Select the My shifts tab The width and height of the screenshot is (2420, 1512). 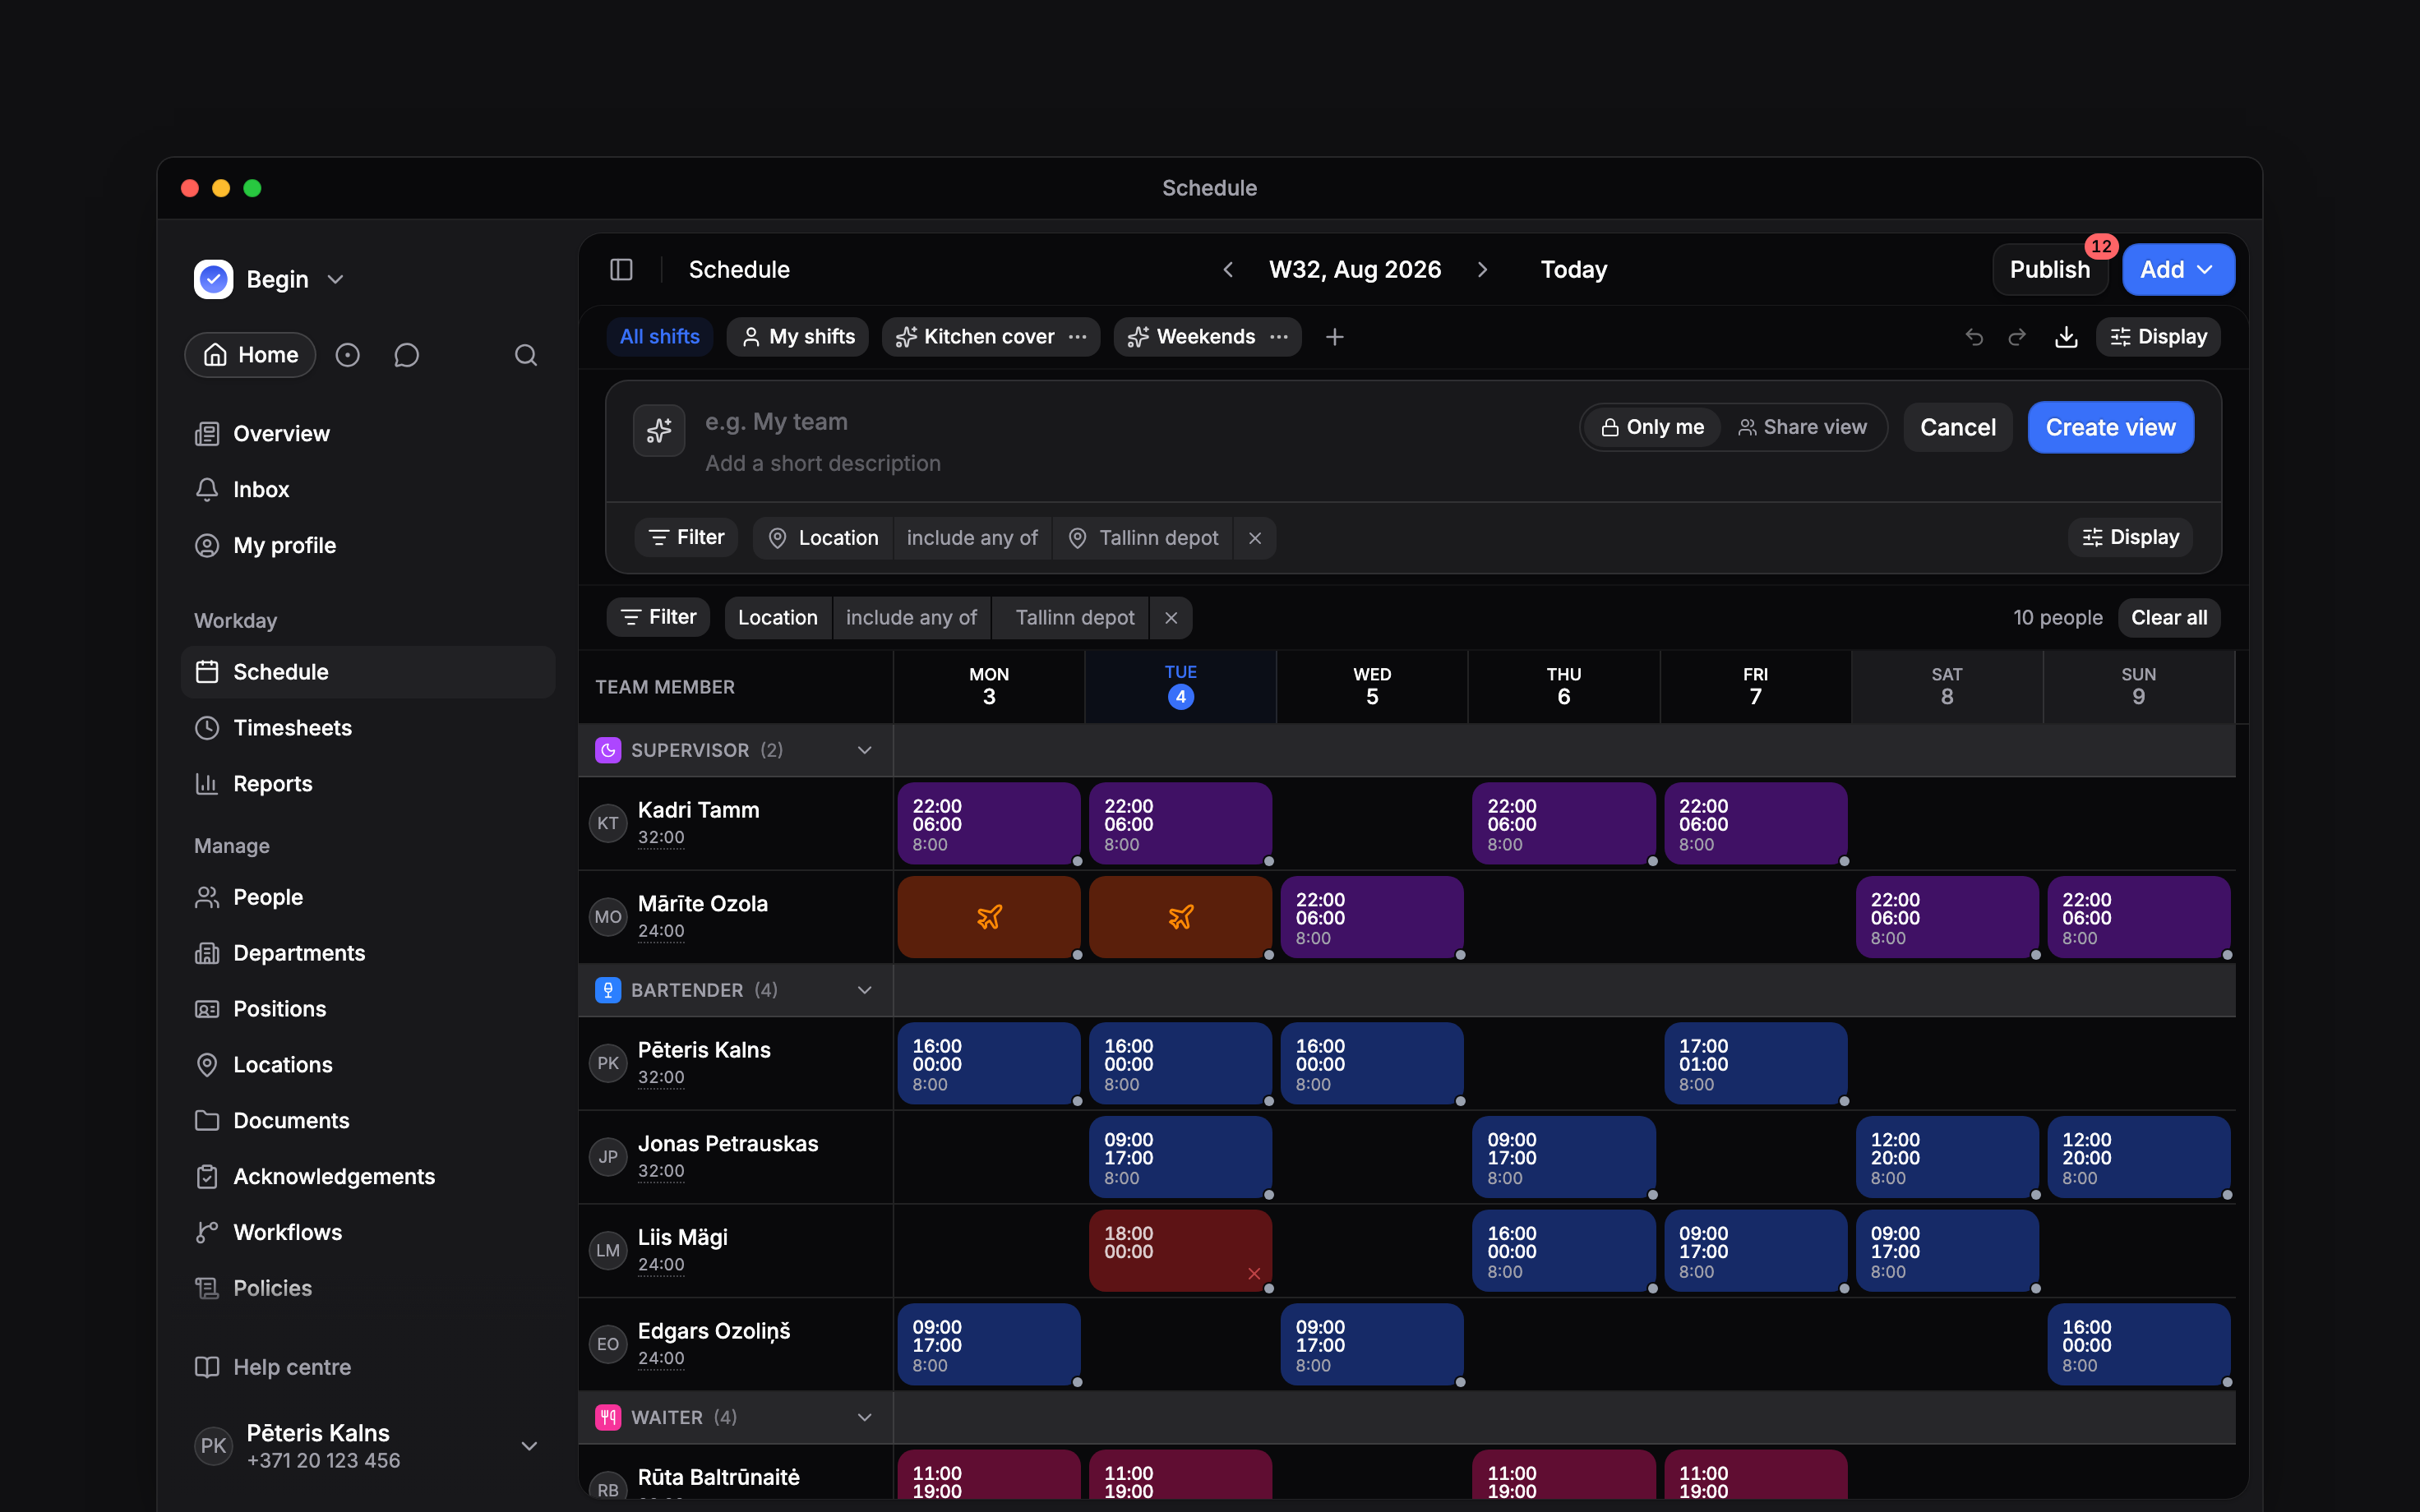(798, 337)
